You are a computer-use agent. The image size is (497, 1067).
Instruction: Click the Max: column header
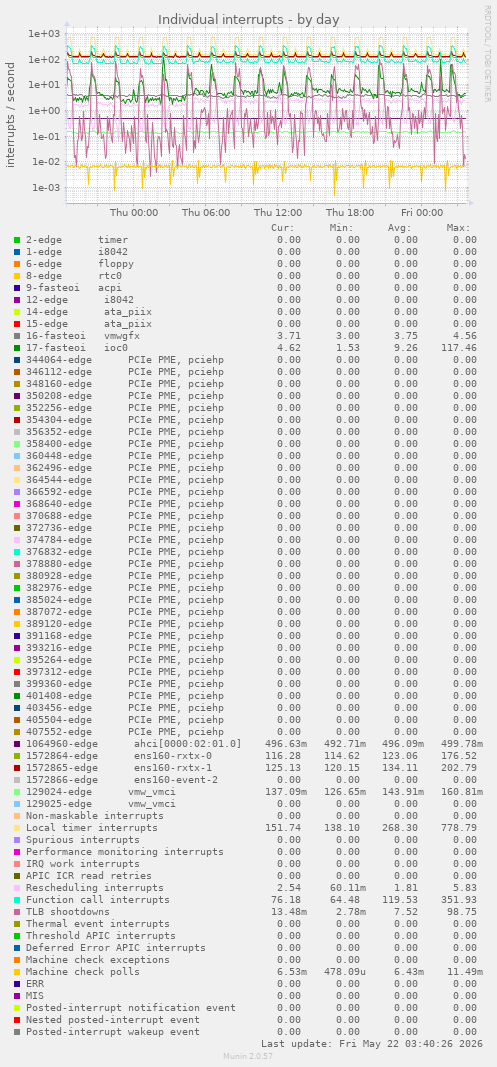click(x=458, y=227)
